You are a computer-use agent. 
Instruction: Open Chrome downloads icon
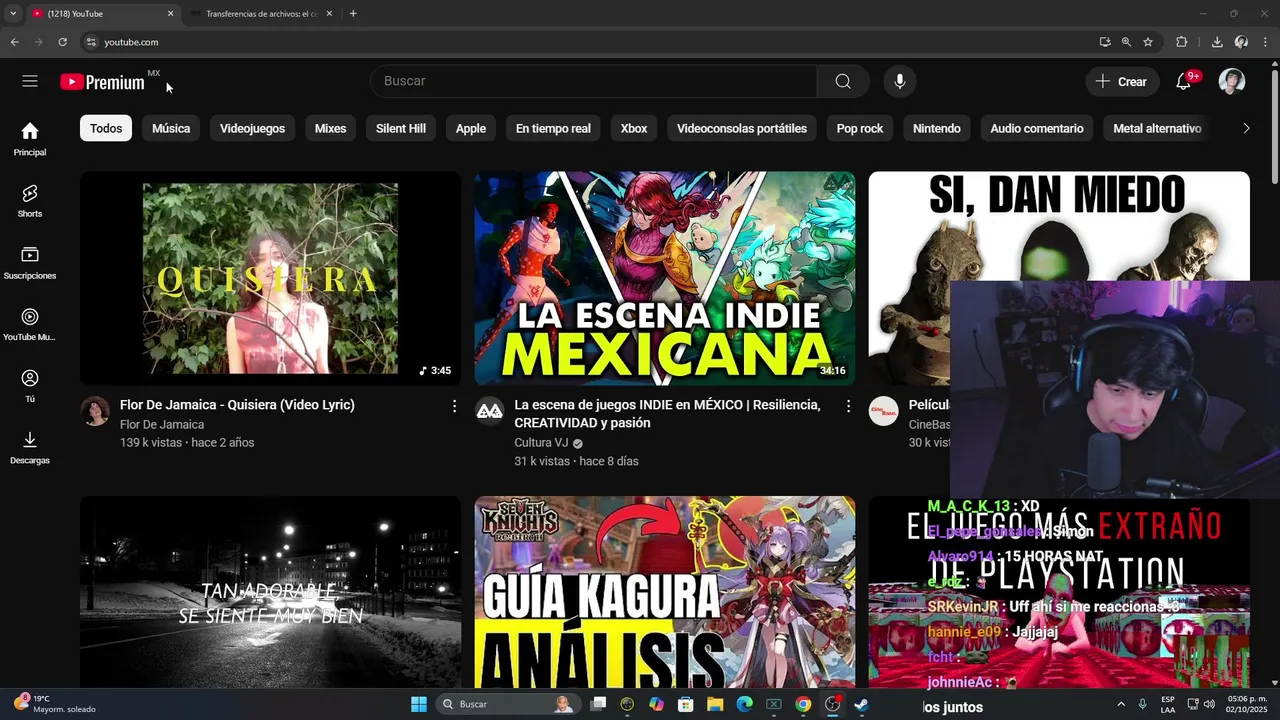pyautogui.click(x=1217, y=42)
